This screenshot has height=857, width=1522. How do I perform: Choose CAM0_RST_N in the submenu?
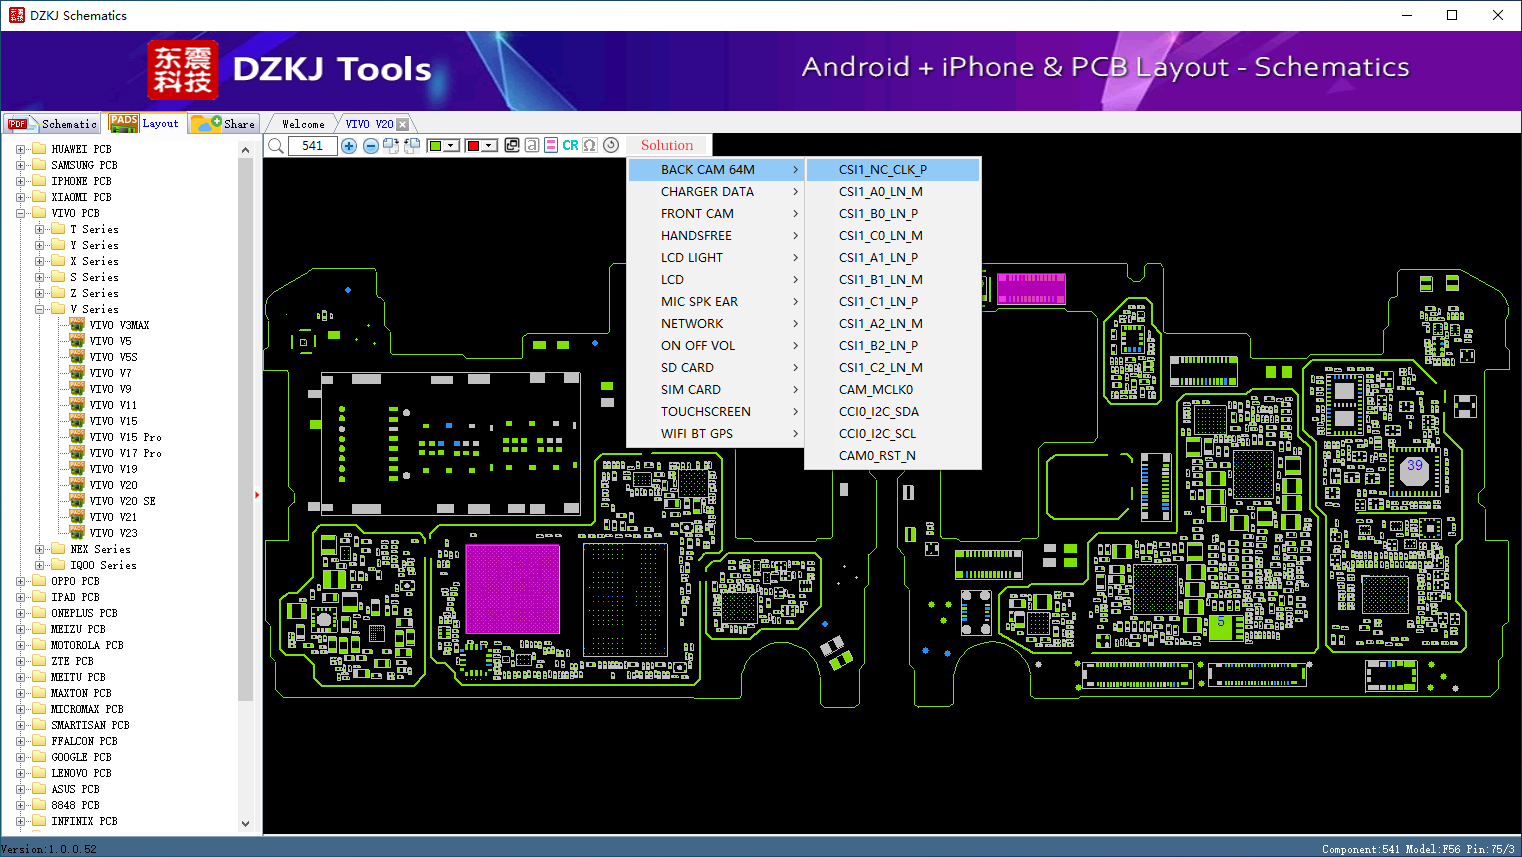click(x=893, y=456)
